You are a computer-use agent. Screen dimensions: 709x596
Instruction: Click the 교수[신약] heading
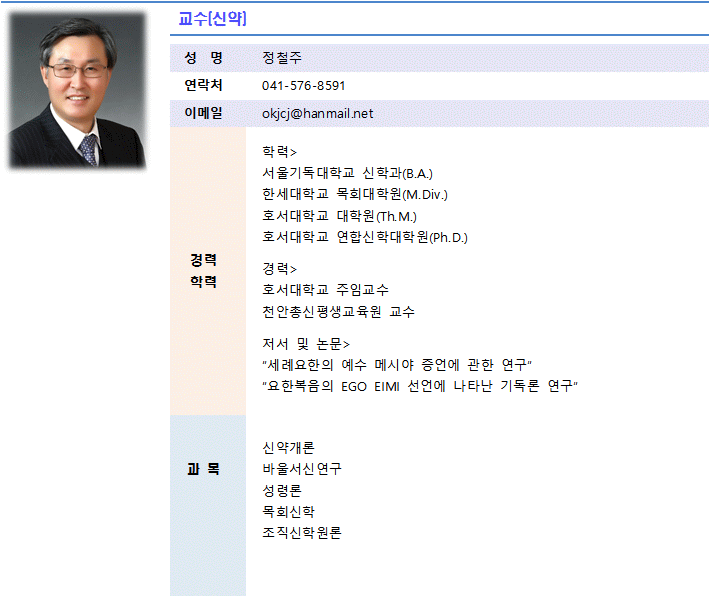point(213,19)
